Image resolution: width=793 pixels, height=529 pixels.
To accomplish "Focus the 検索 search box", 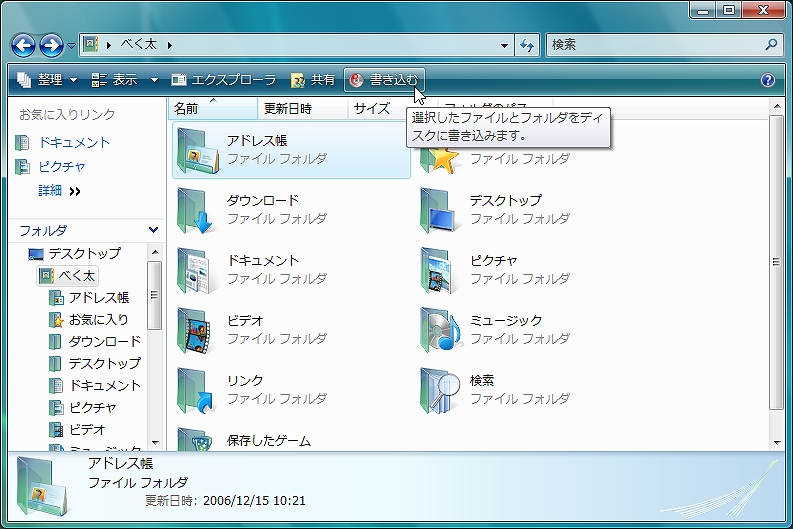I will [655, 45].
